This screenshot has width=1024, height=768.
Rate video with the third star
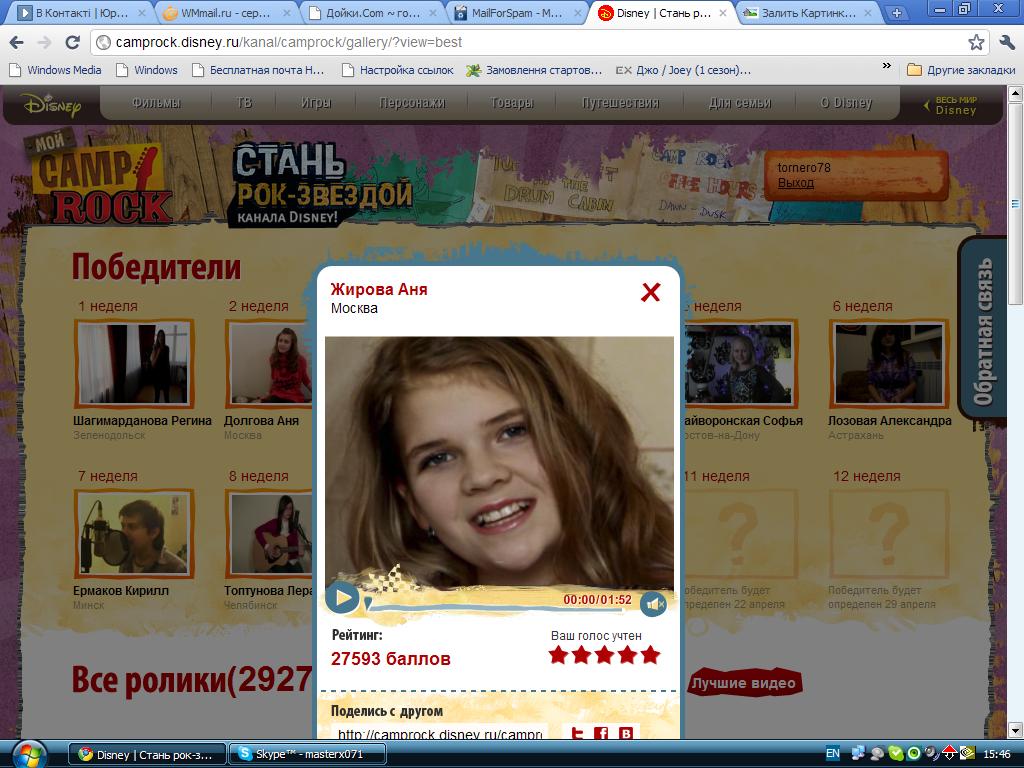(x=604, y=654)
